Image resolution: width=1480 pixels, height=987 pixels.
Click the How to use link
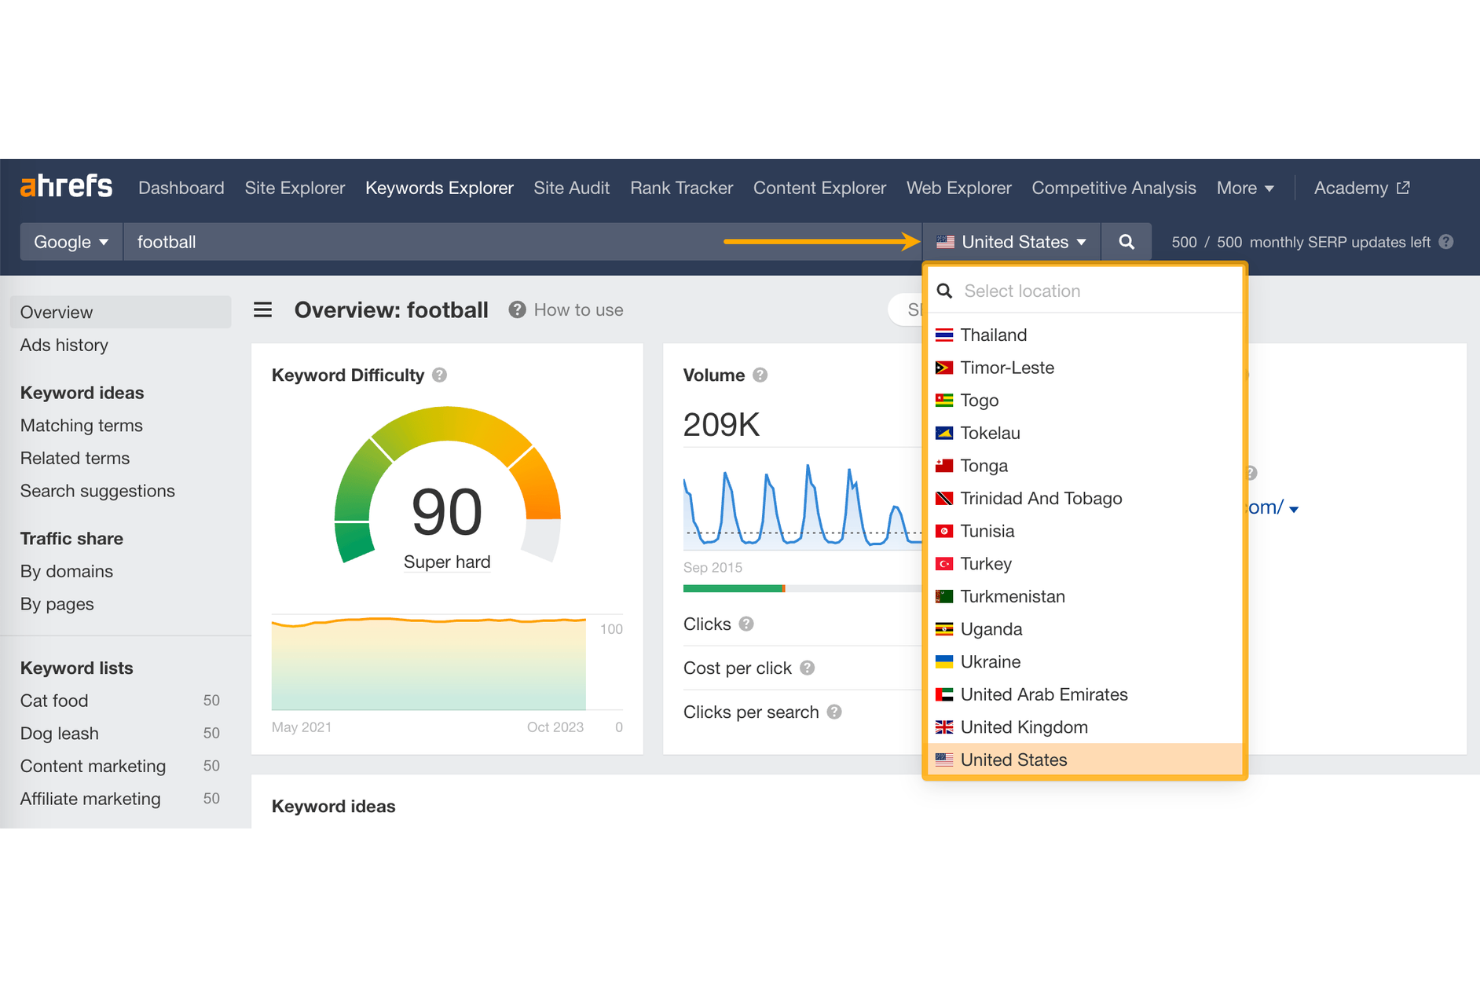coord(578,310)
